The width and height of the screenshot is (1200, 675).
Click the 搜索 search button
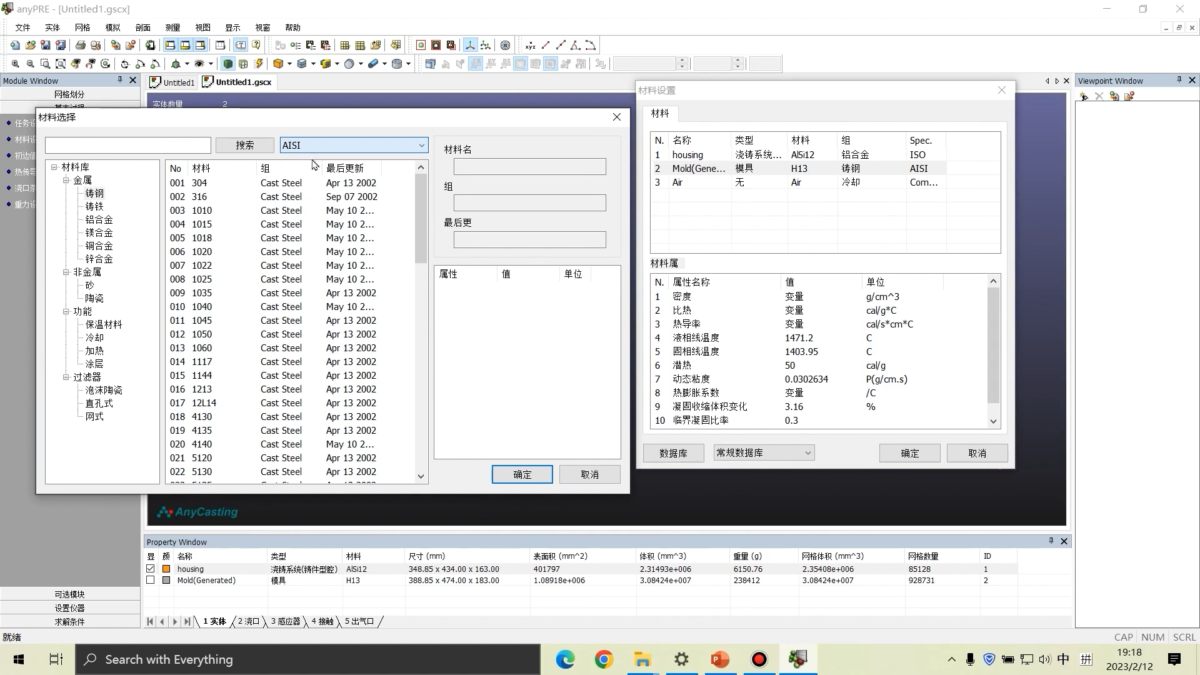pyautogui.click(x=245, y=145)
